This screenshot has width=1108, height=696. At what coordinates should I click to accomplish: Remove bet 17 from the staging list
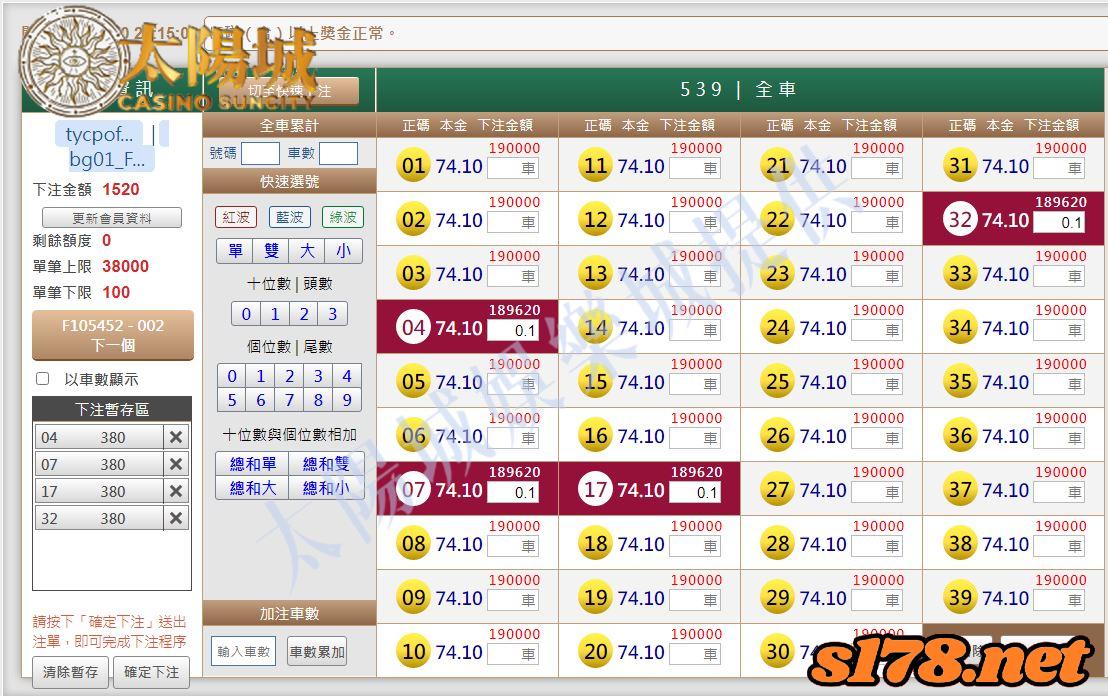(x=176, y=491)
